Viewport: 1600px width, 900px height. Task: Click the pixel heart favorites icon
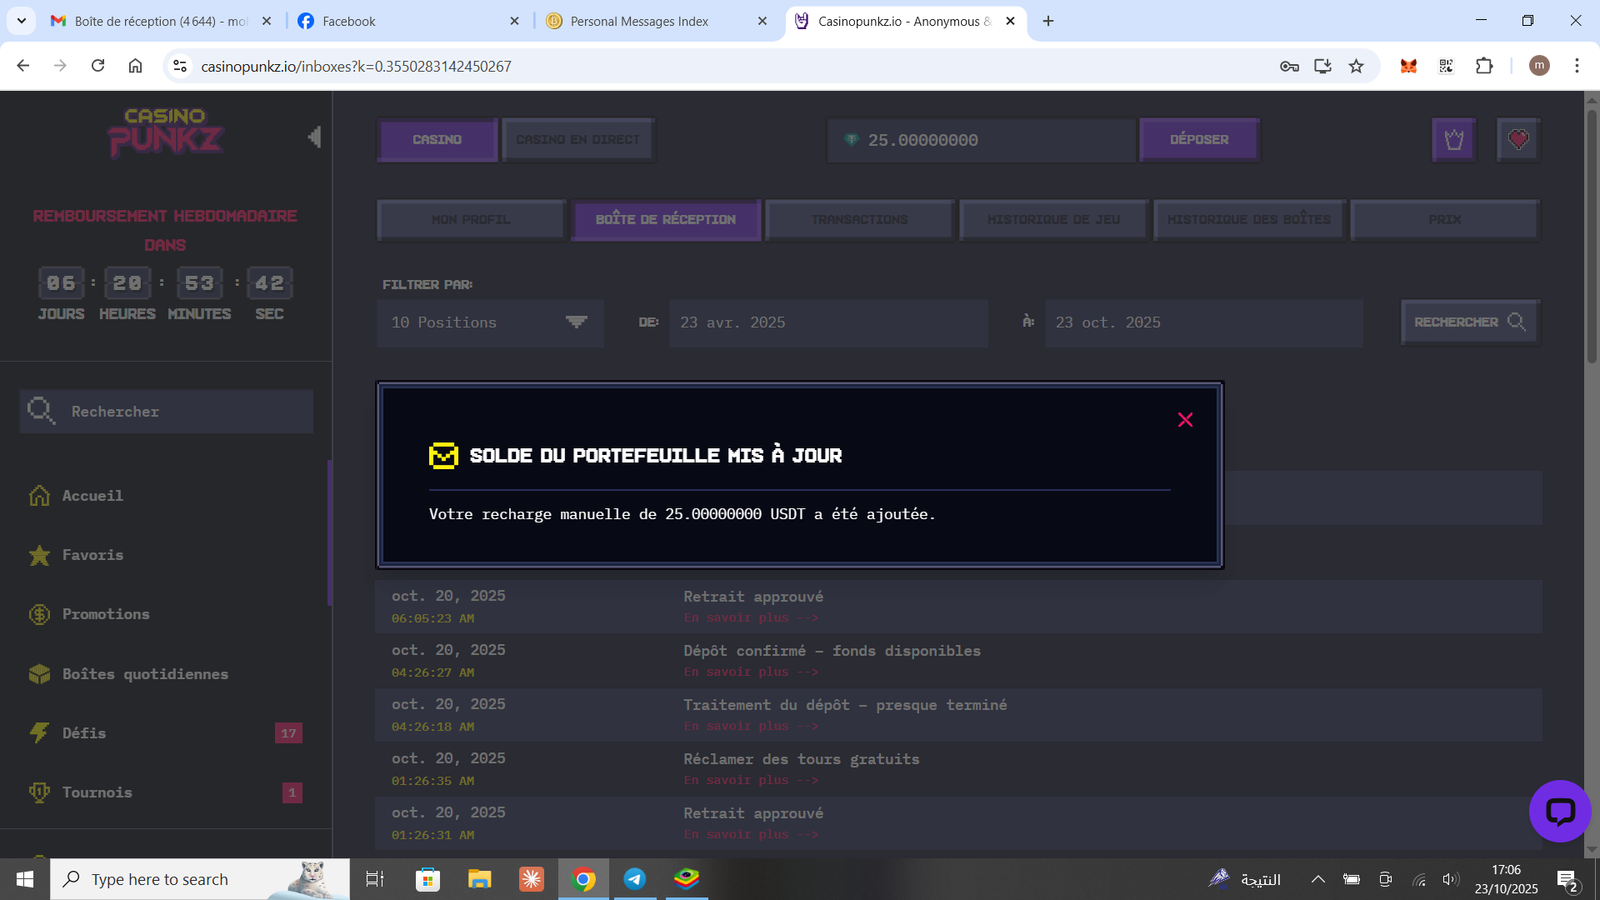click(1518, 140)
